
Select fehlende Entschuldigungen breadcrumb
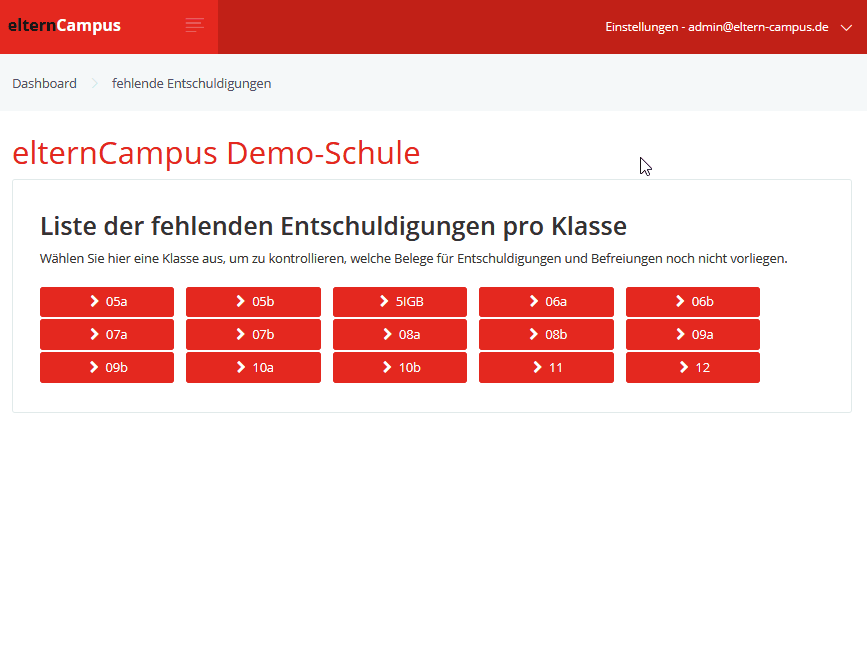click(x=191, y=83)
